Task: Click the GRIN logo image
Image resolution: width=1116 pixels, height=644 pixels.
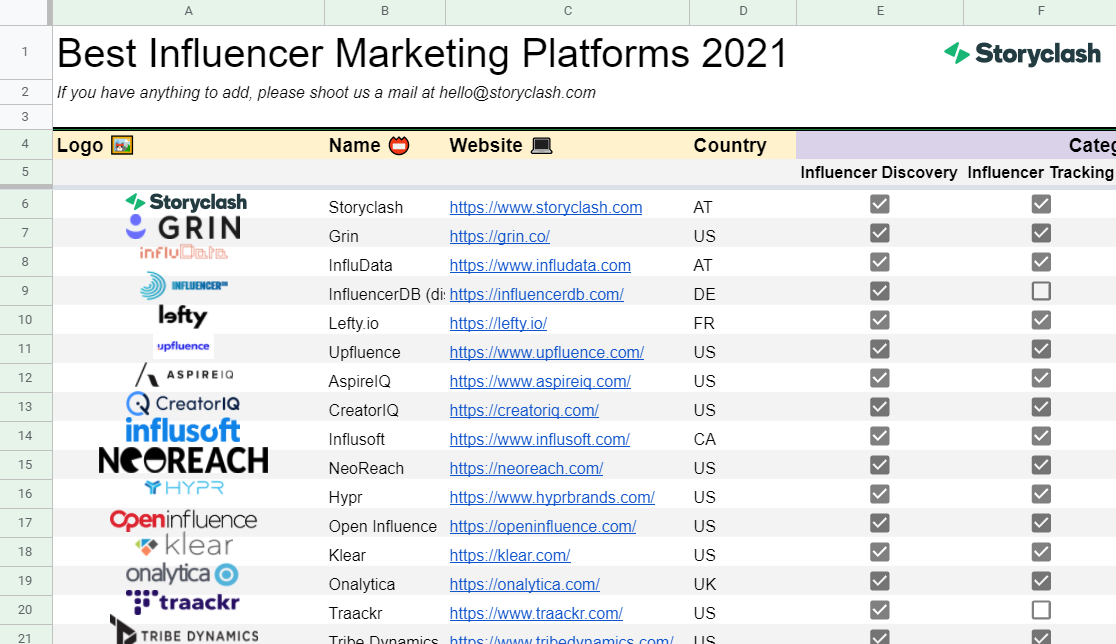Action: pyautogui.click(x=184, y=228)
